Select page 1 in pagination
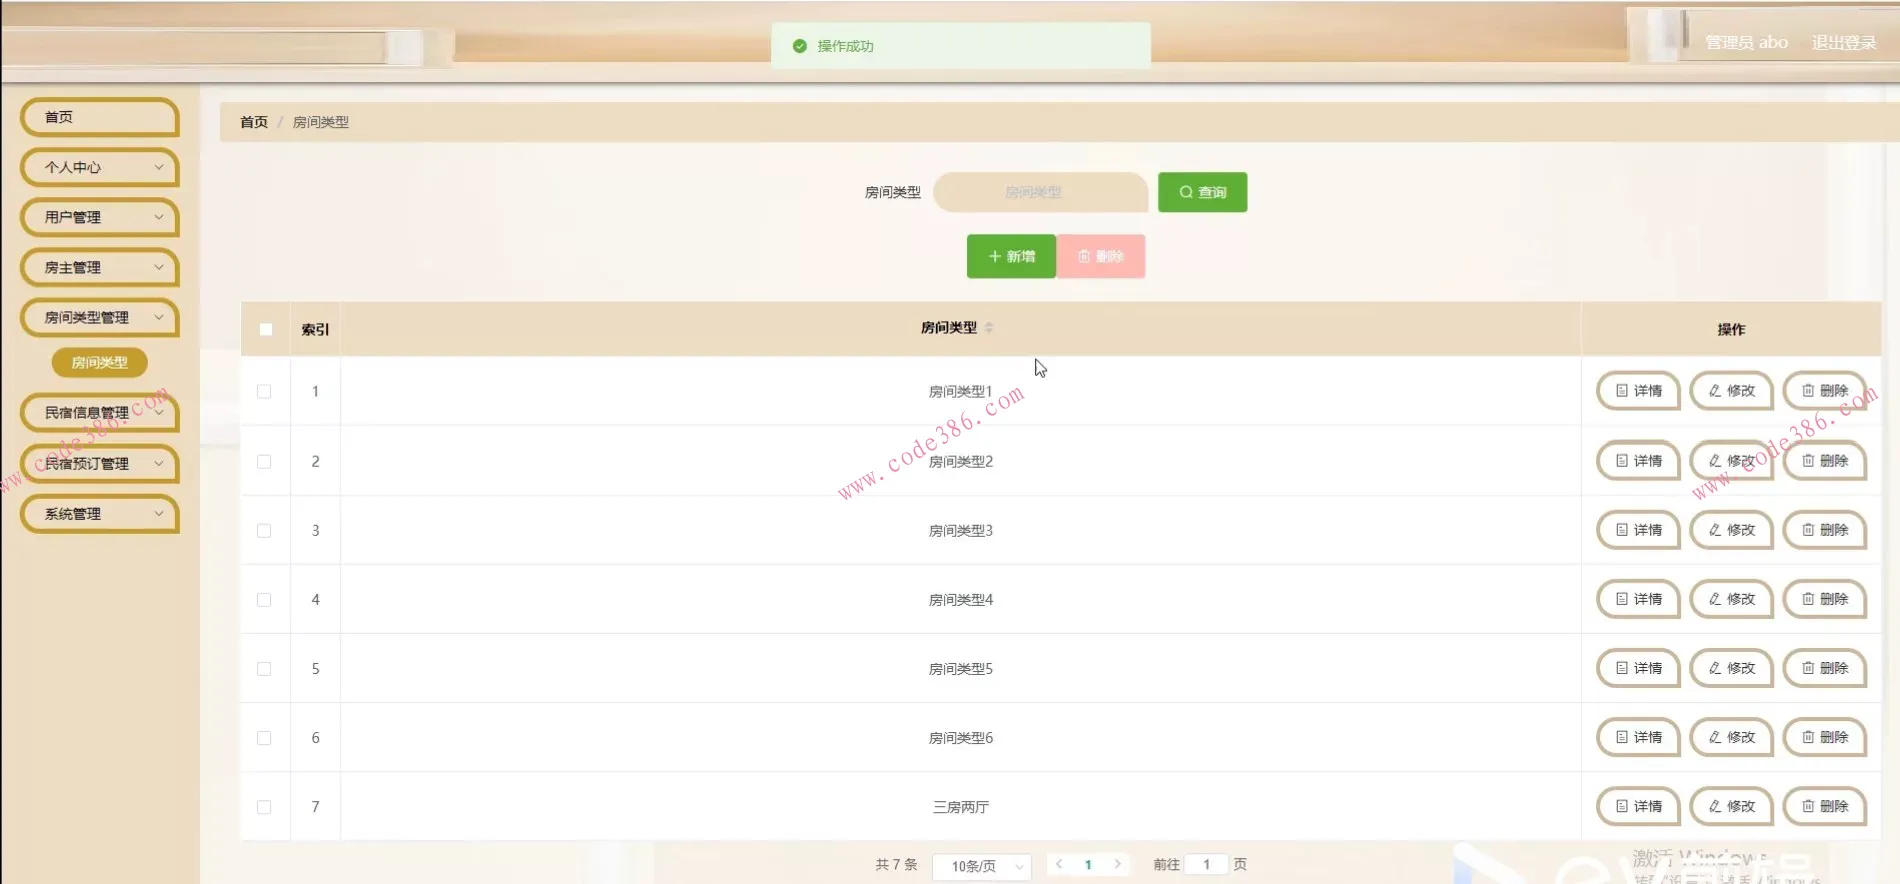1900x884 pixels. 1088,864
